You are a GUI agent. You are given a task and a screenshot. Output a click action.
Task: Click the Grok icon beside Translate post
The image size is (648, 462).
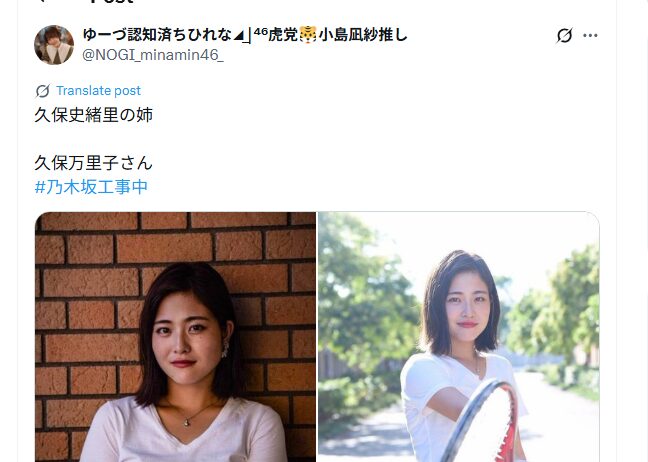pos(43,91)
